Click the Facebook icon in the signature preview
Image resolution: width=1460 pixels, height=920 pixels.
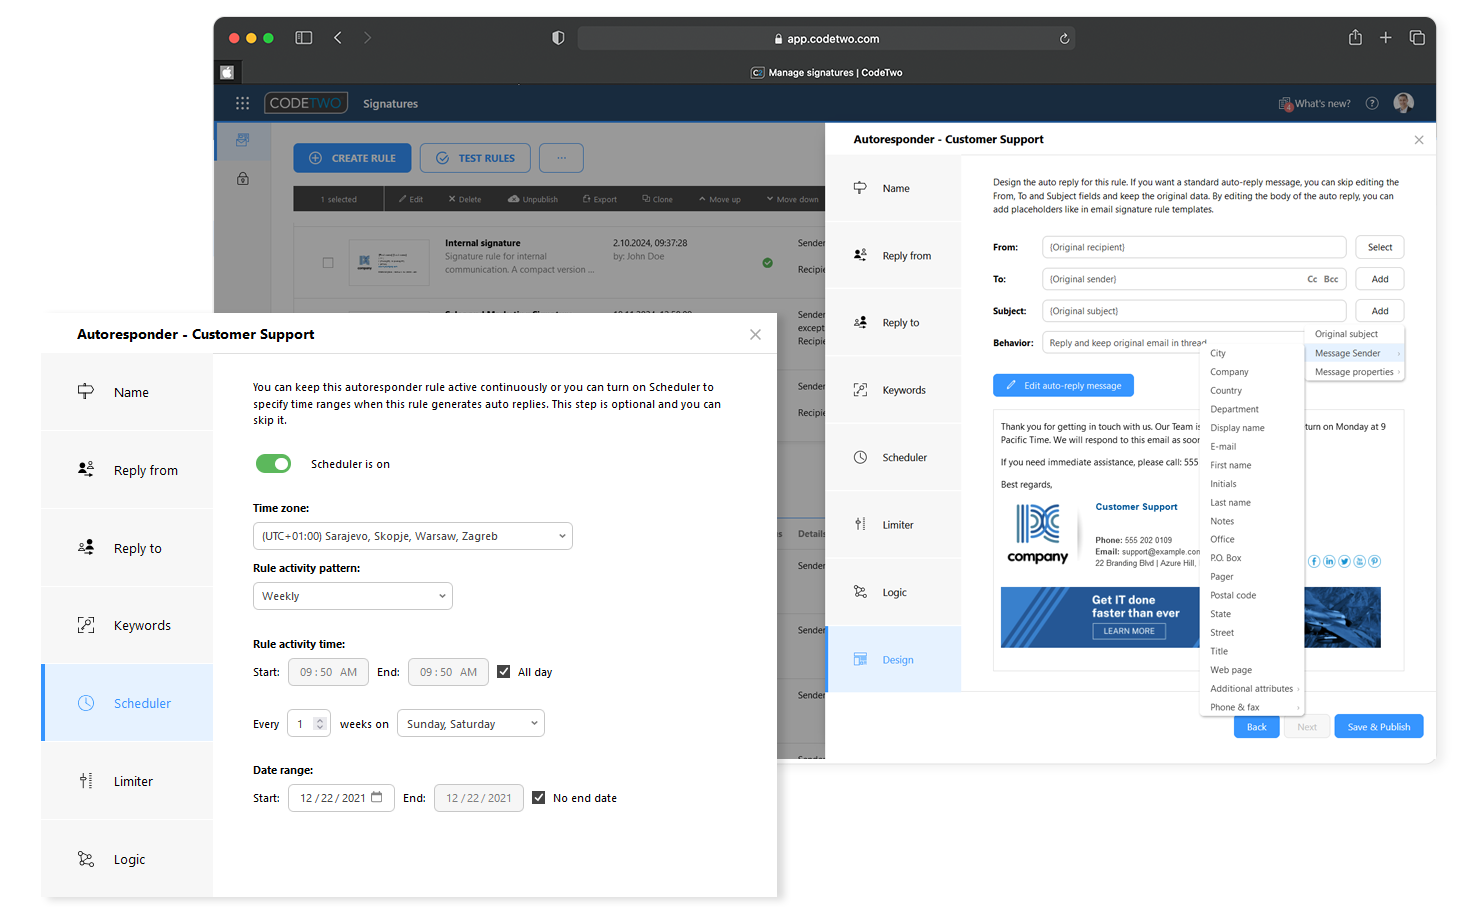pyautogui.click(x=1314, y=561)
